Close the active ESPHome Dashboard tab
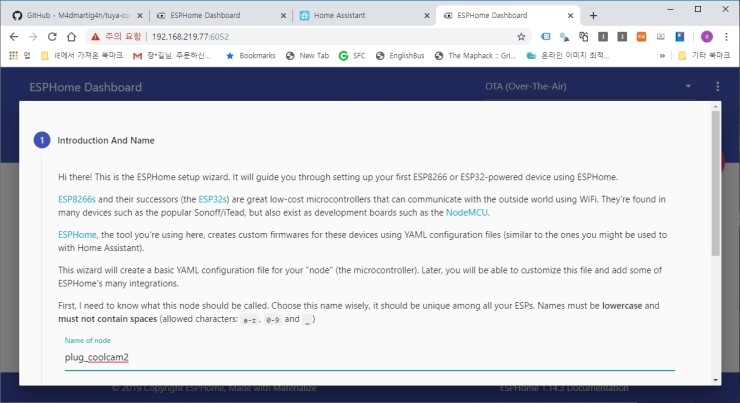740x403 pixels. (570, 16)
